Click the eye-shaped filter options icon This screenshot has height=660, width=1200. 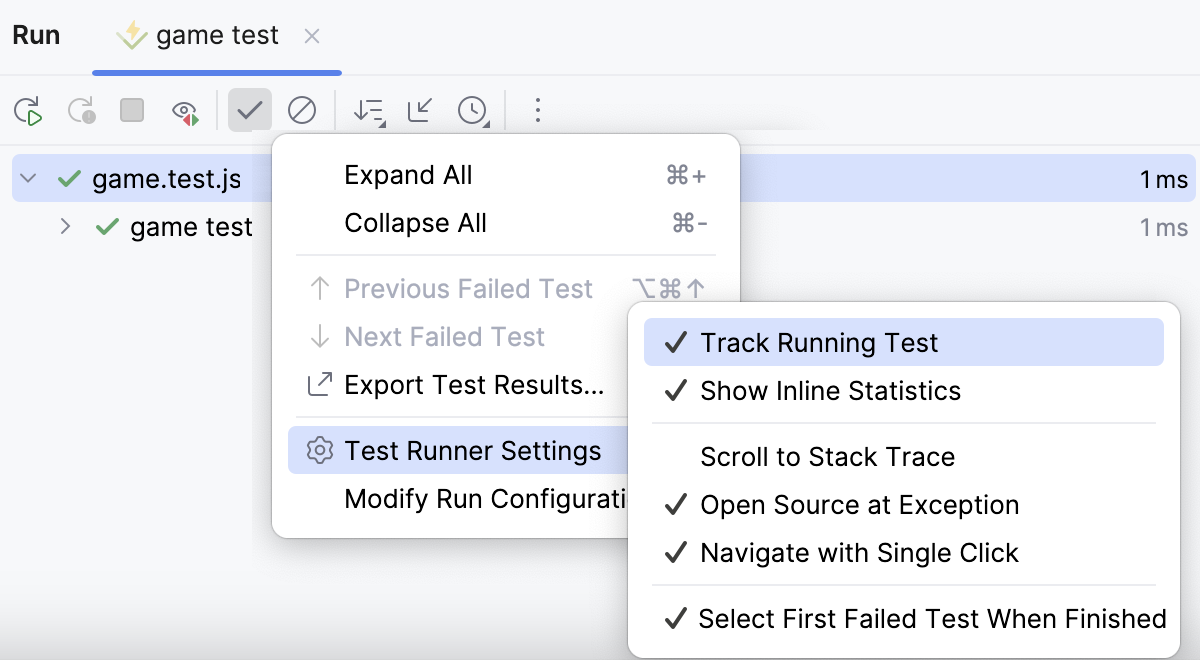[x=185, y=110]
